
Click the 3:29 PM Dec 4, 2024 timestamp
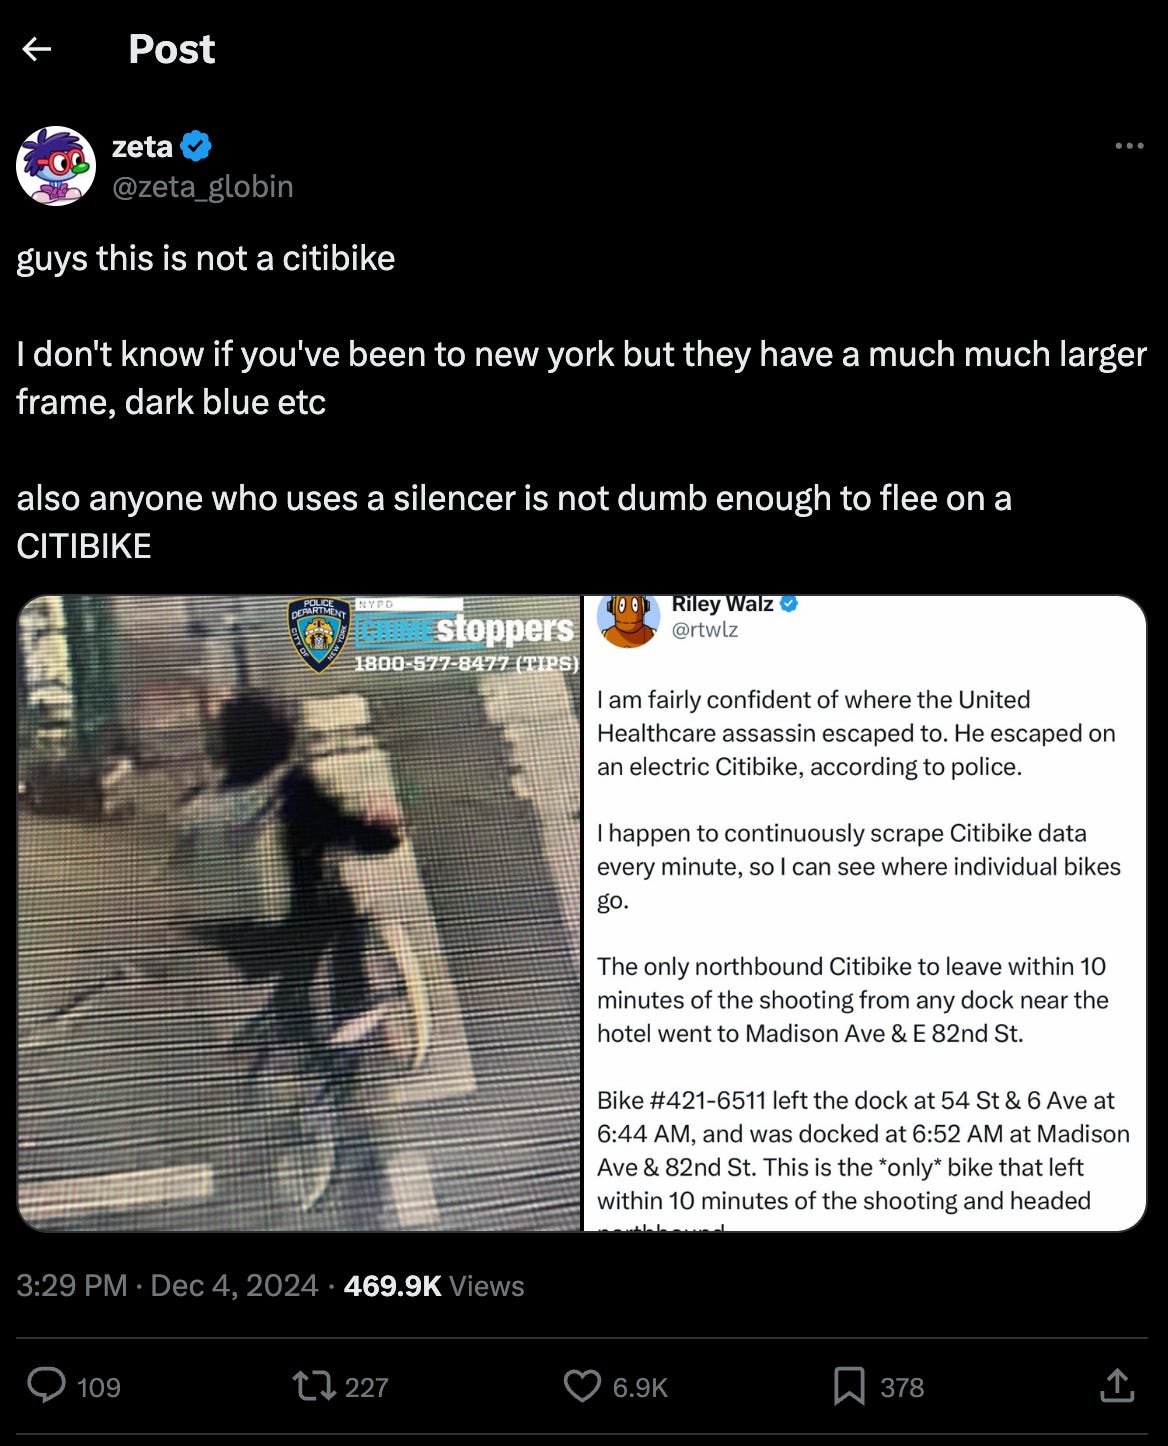click(167, 1286)
